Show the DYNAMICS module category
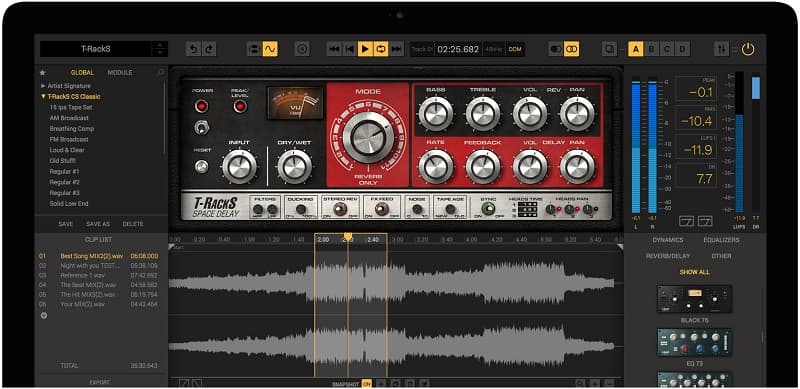The height and width of the screenshot is (389, 800). click(x=667, y=240)
